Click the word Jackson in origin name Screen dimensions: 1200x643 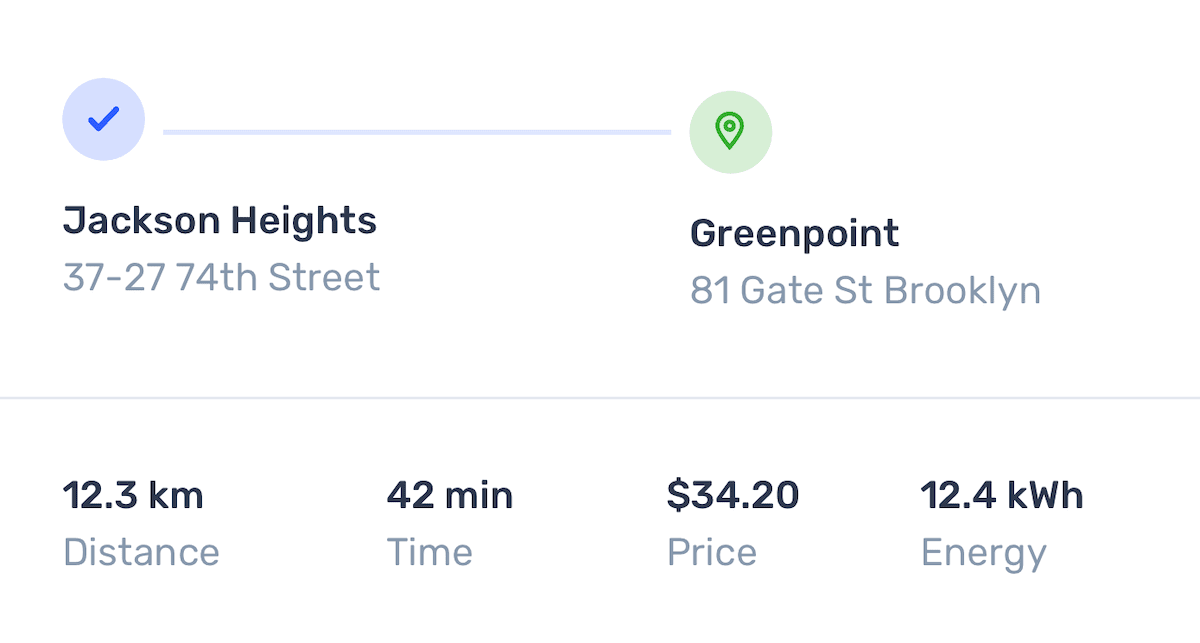pyautogui.click(x=142, y=221)
